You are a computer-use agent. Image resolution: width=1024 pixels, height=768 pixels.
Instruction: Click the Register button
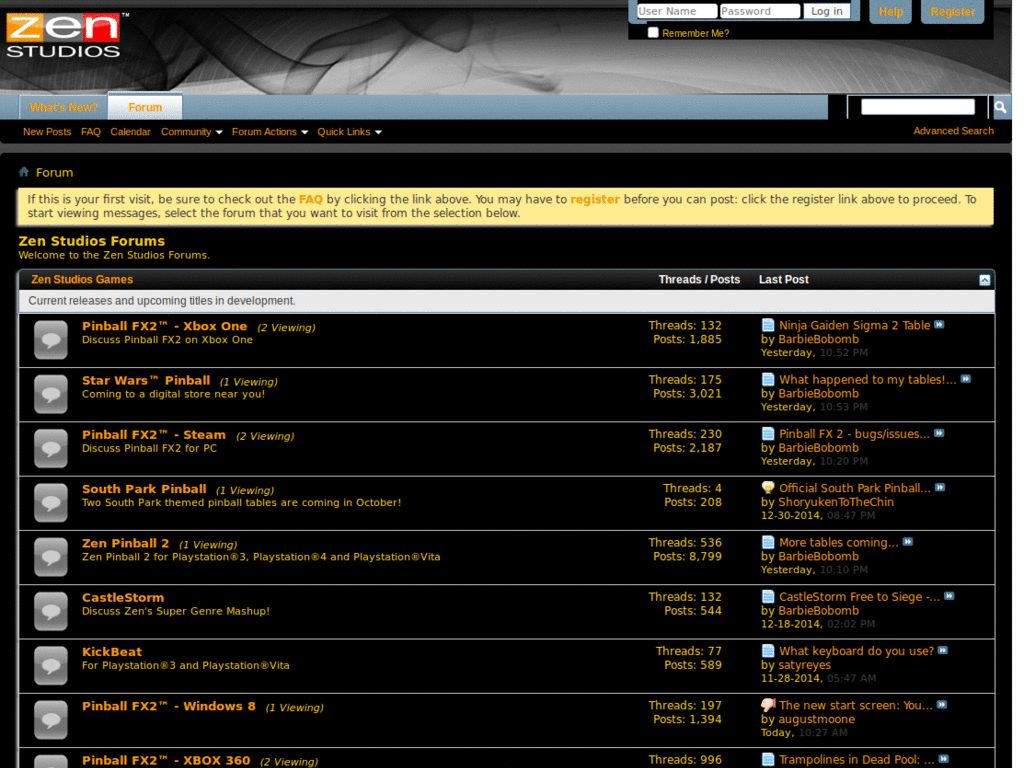[x=952, y=12]
